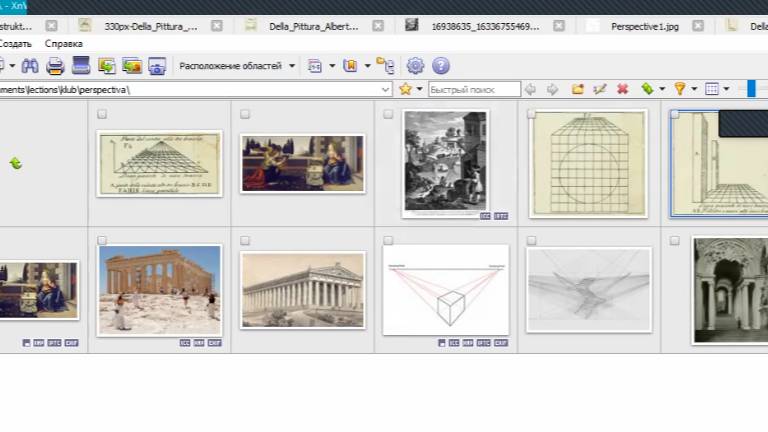Close the Della_Pittura_Albert tab
The image size is (768, 432).
click(x=378, y=26)
